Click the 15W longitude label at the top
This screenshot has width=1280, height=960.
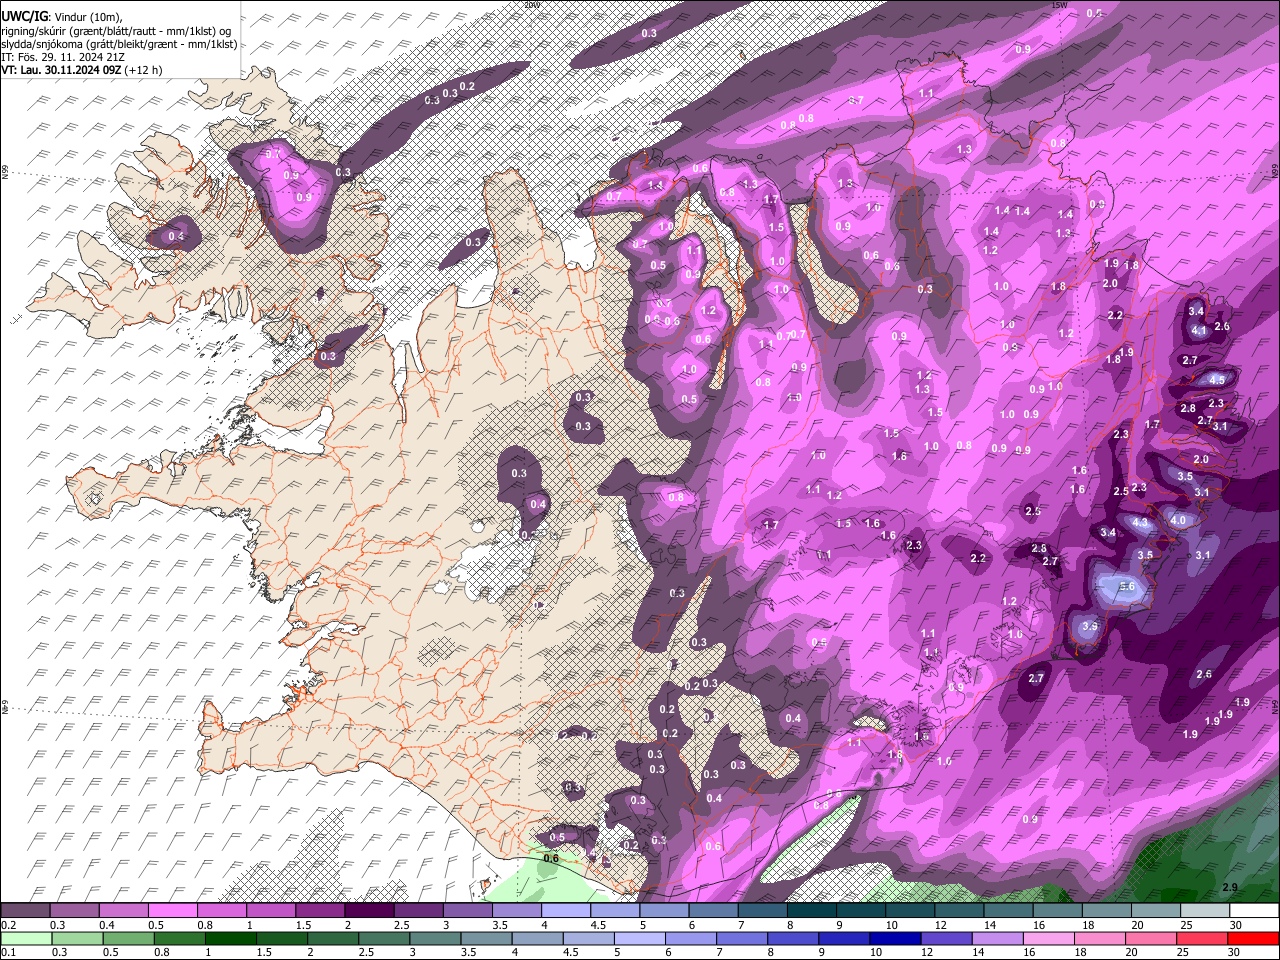click(x=1060, y=5)
